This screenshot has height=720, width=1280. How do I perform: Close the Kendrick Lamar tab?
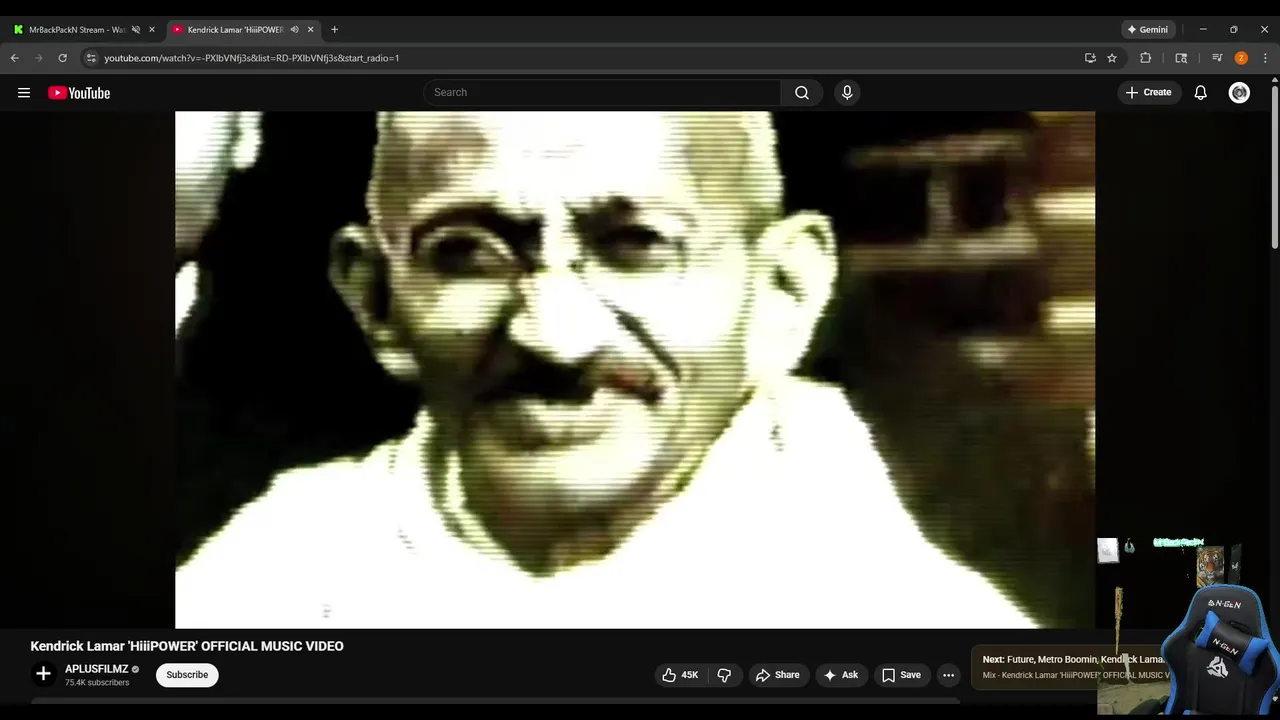click(311, 30)
